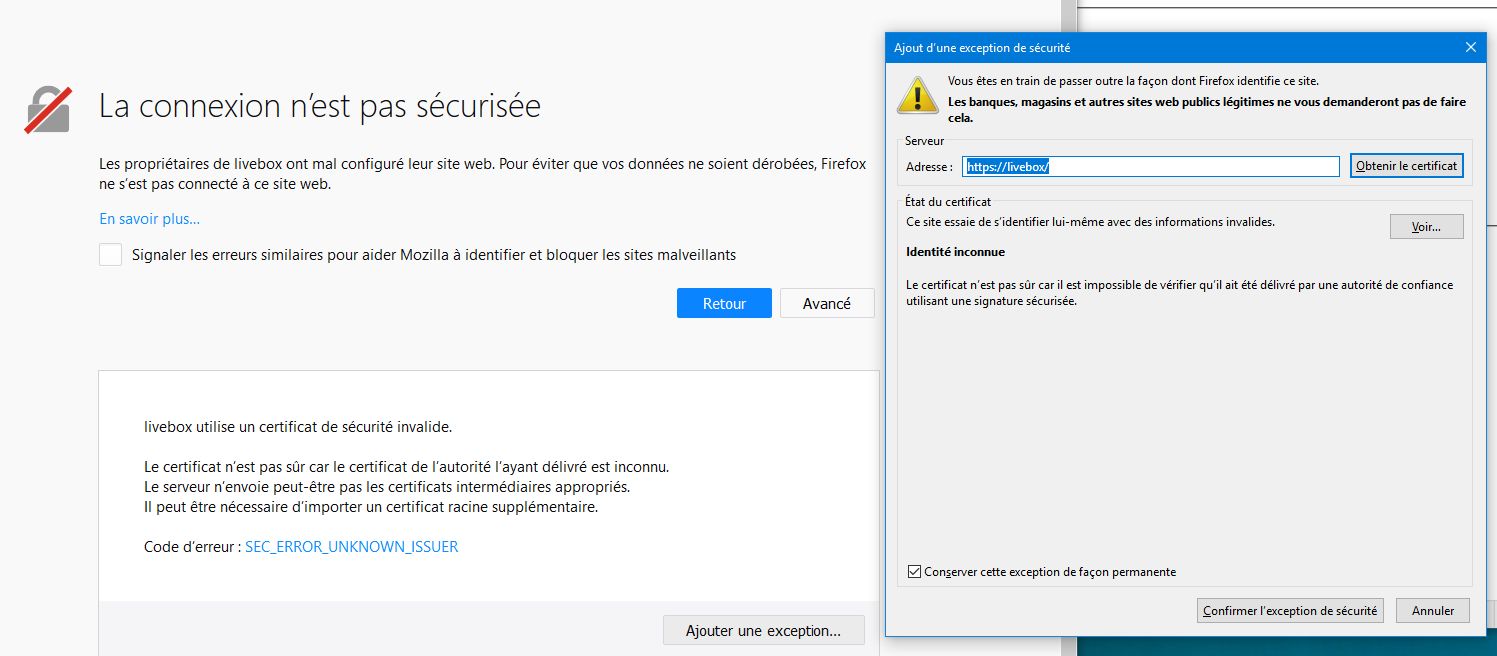
Task: Open the 'En savoir plus…' link
Action: point(149,219)
